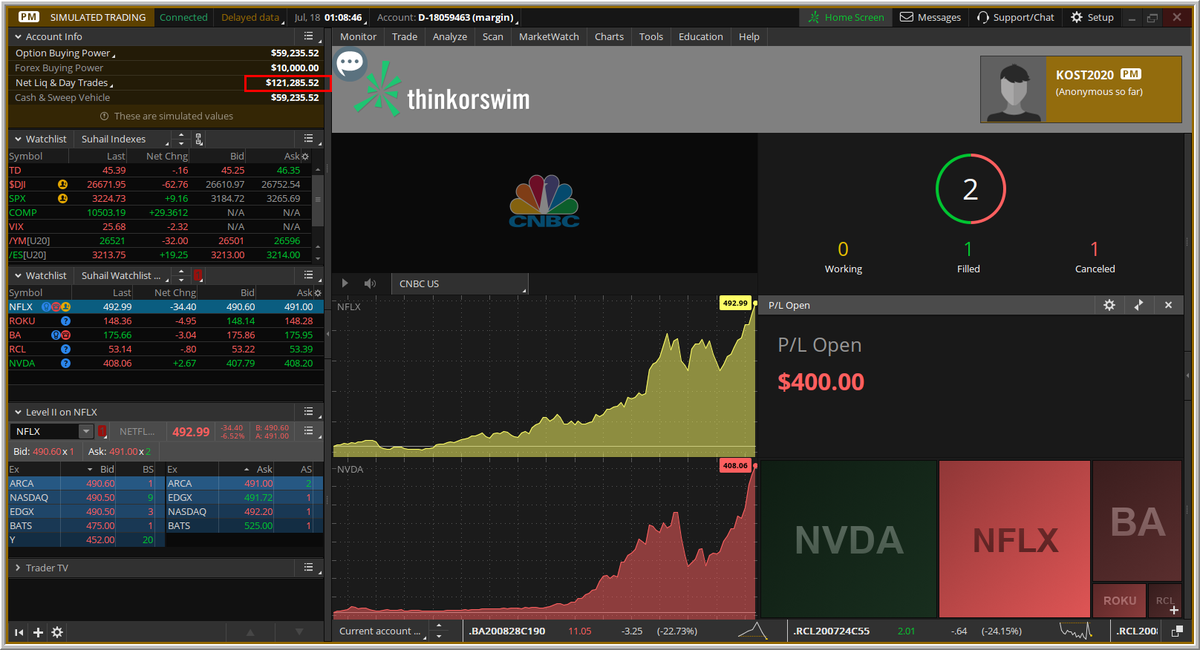
Task: Open the NFLX symbol dropdown arrow
Action: pyautogui.click(x=86, y=432)
